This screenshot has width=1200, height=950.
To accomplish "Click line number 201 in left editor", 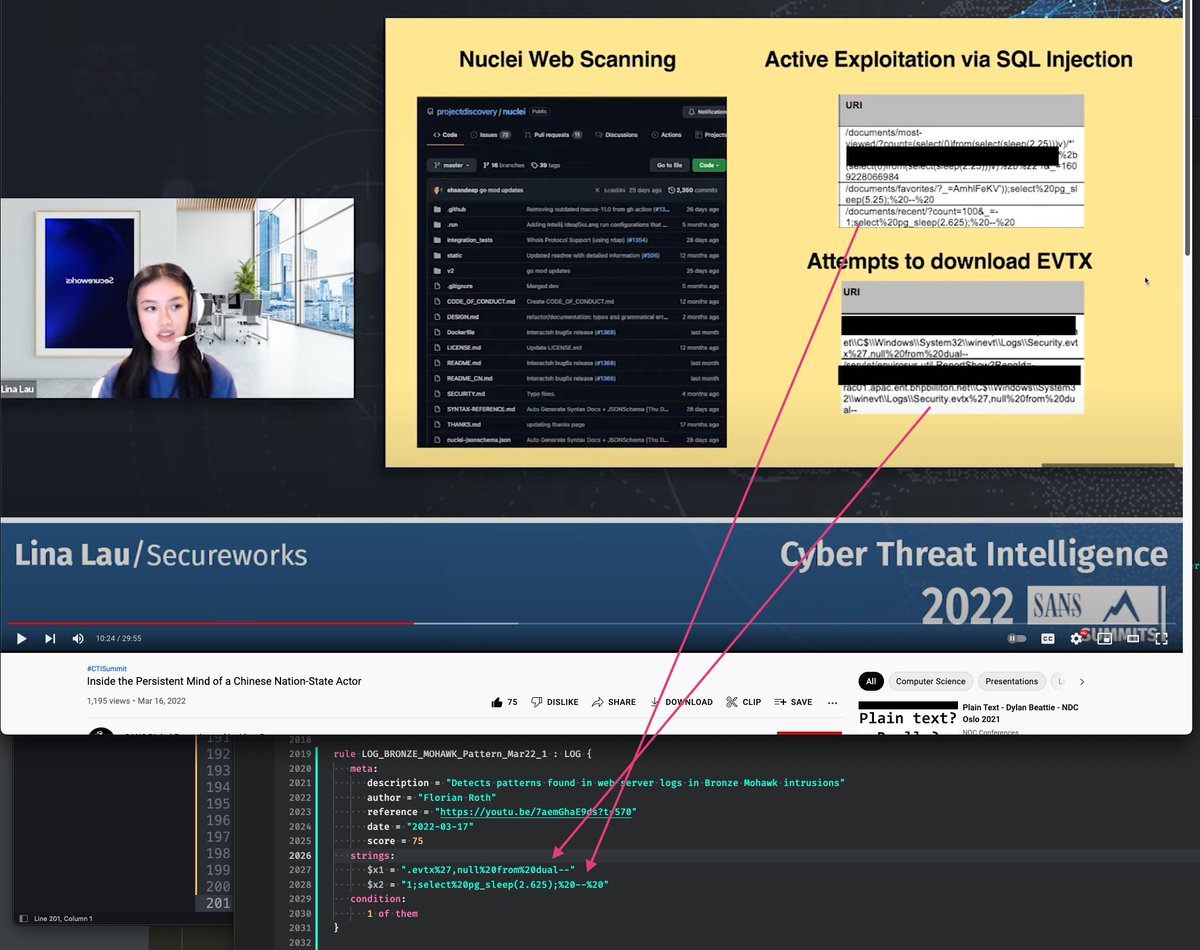I will point(218,903).
